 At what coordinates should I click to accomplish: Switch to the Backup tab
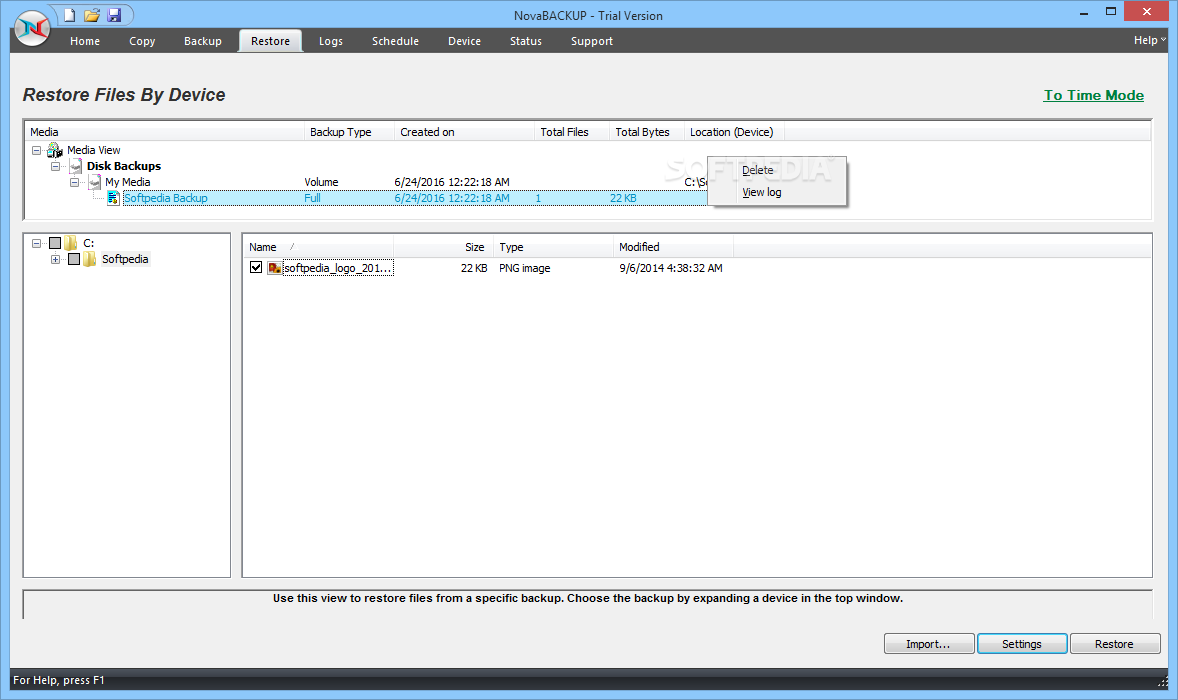(203, 41)
